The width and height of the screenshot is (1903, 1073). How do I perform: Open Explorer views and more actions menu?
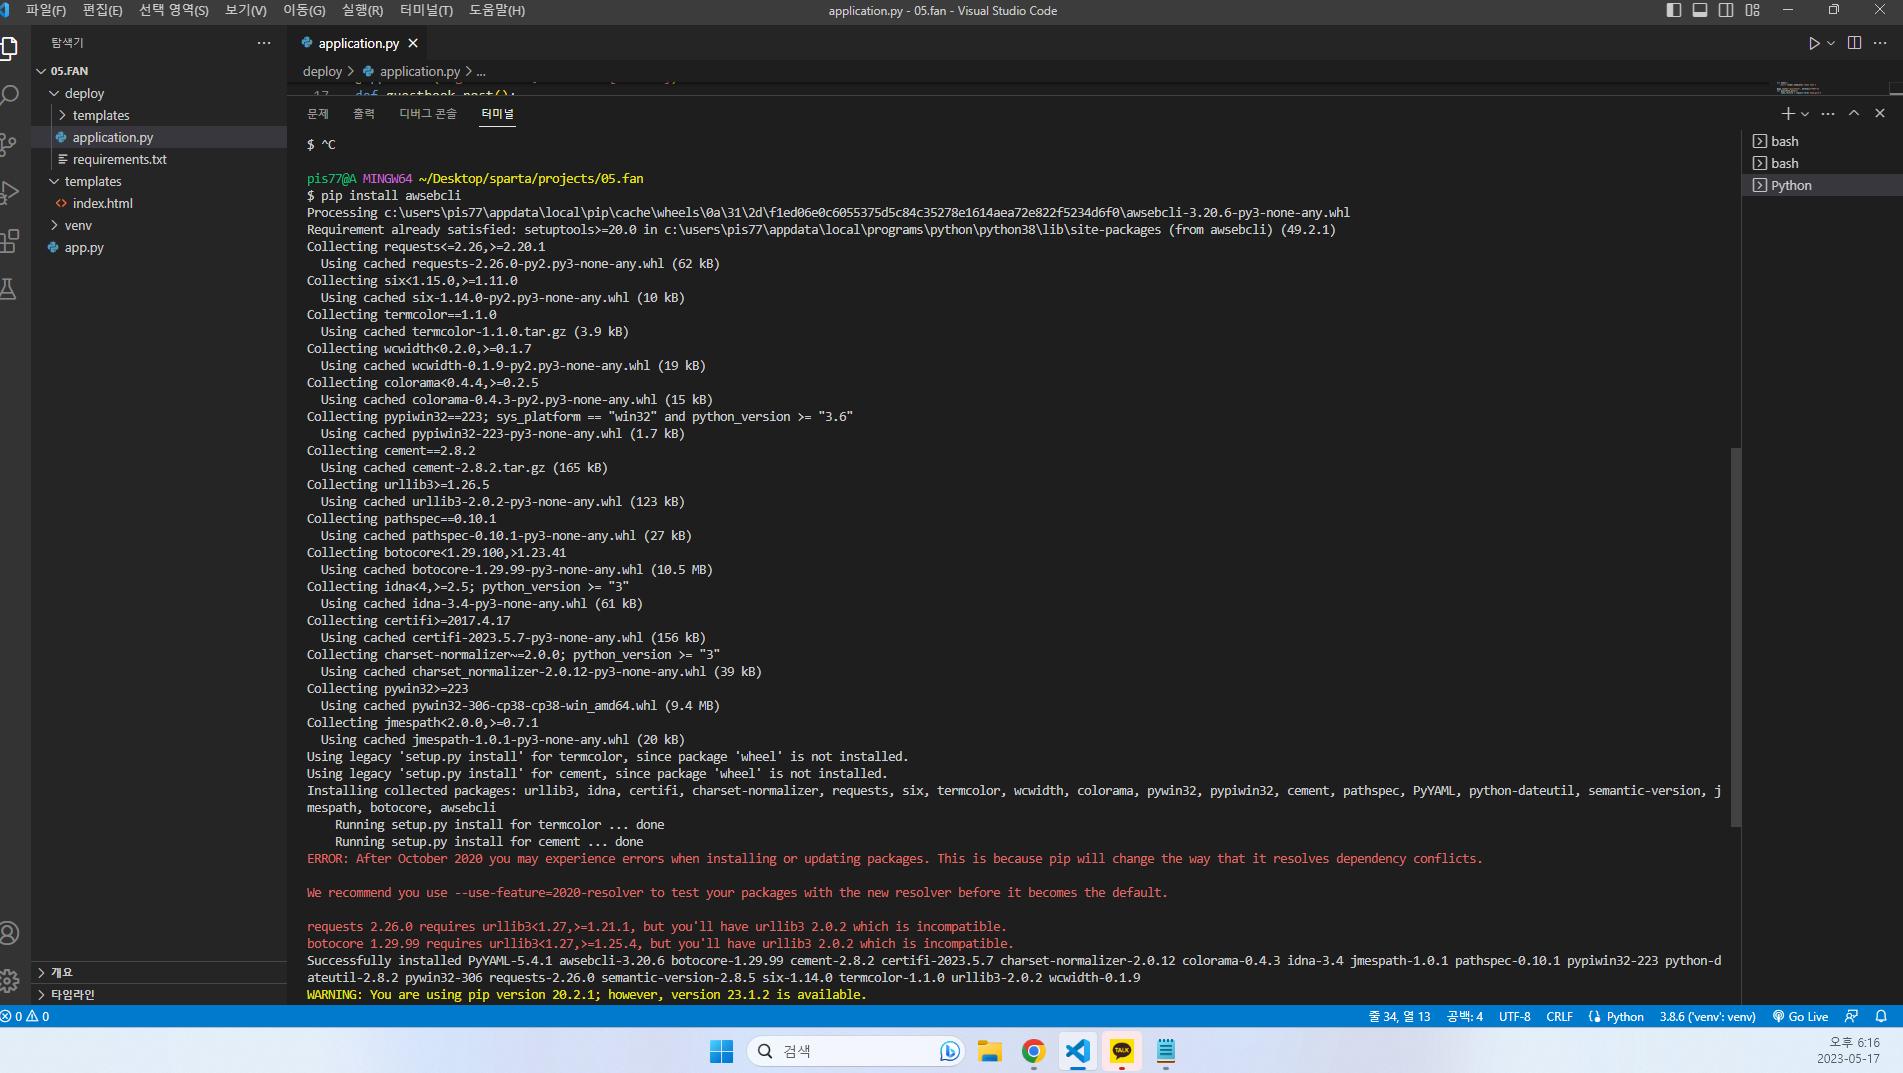click(264, 43)
